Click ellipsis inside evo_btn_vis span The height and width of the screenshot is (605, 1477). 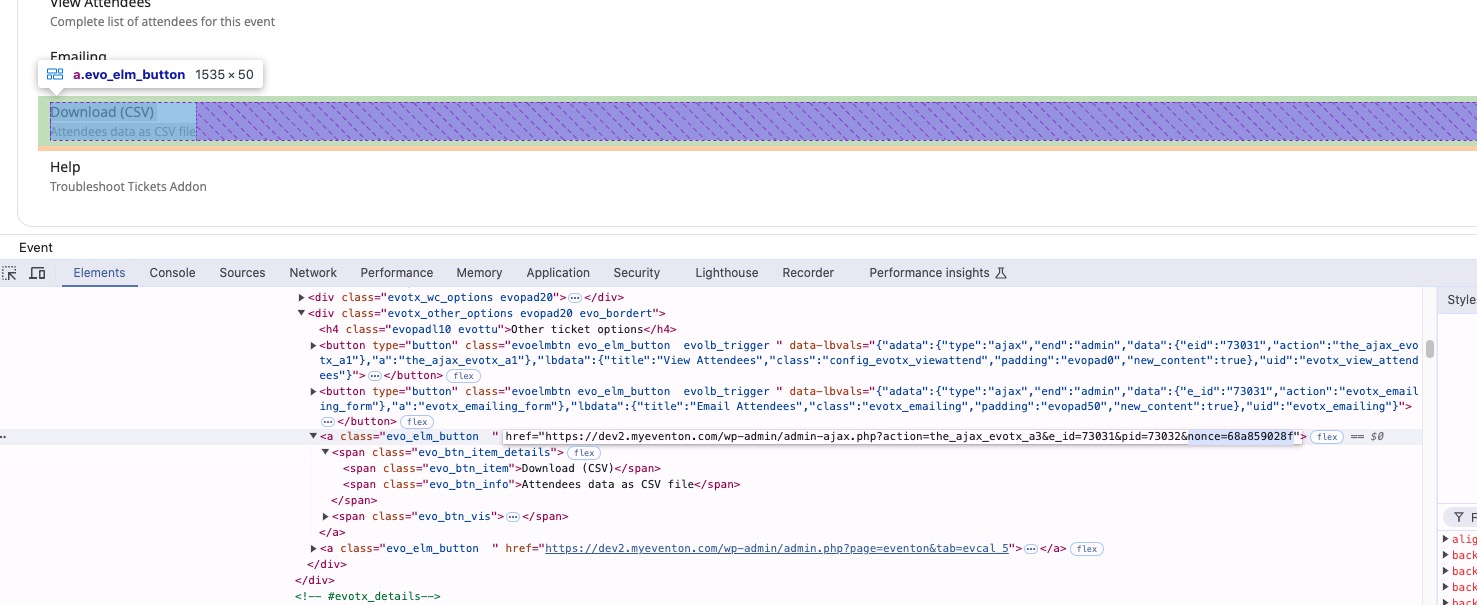tap(512, 517)
